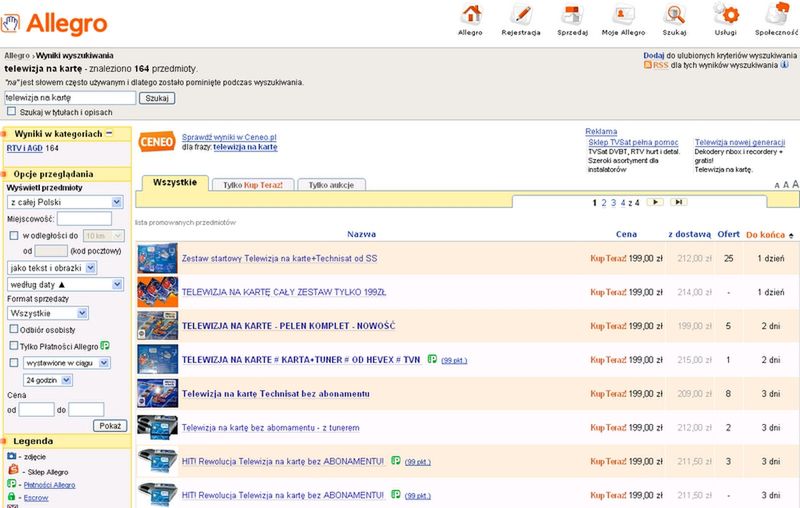This screenshot has width=800, height=508.
Task: Select the largest font size A
Action: tap(795, 184)
